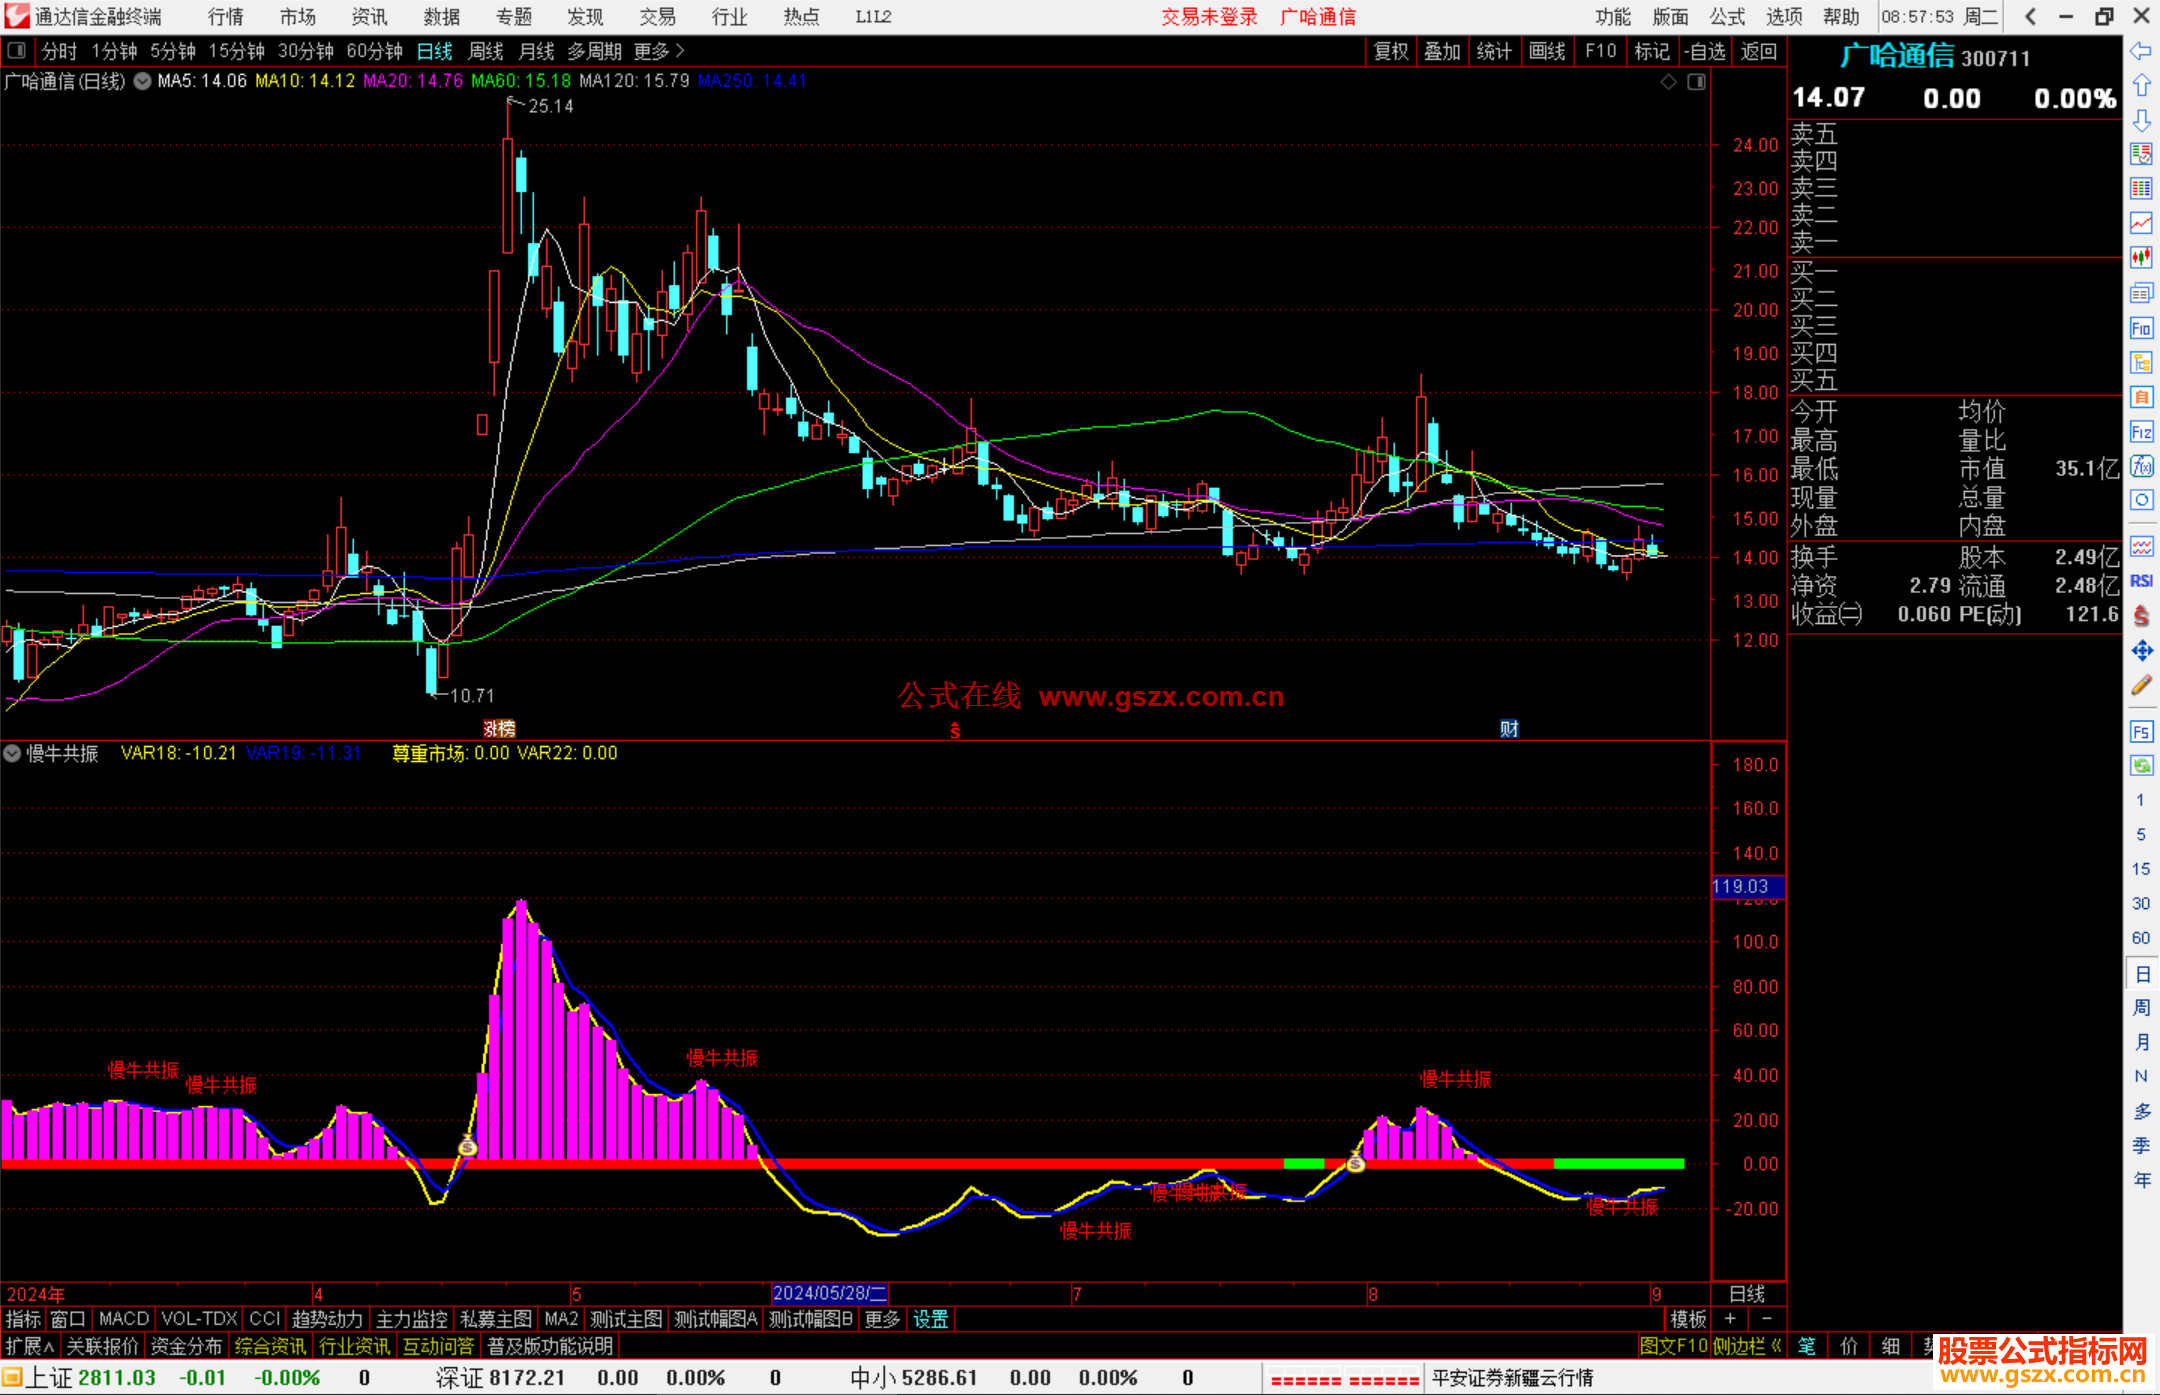Expand the 扩展 panel arrow
The width and height of the screenshot is (2160, 1395).
pyautogui.click(x=30, y=1346)
